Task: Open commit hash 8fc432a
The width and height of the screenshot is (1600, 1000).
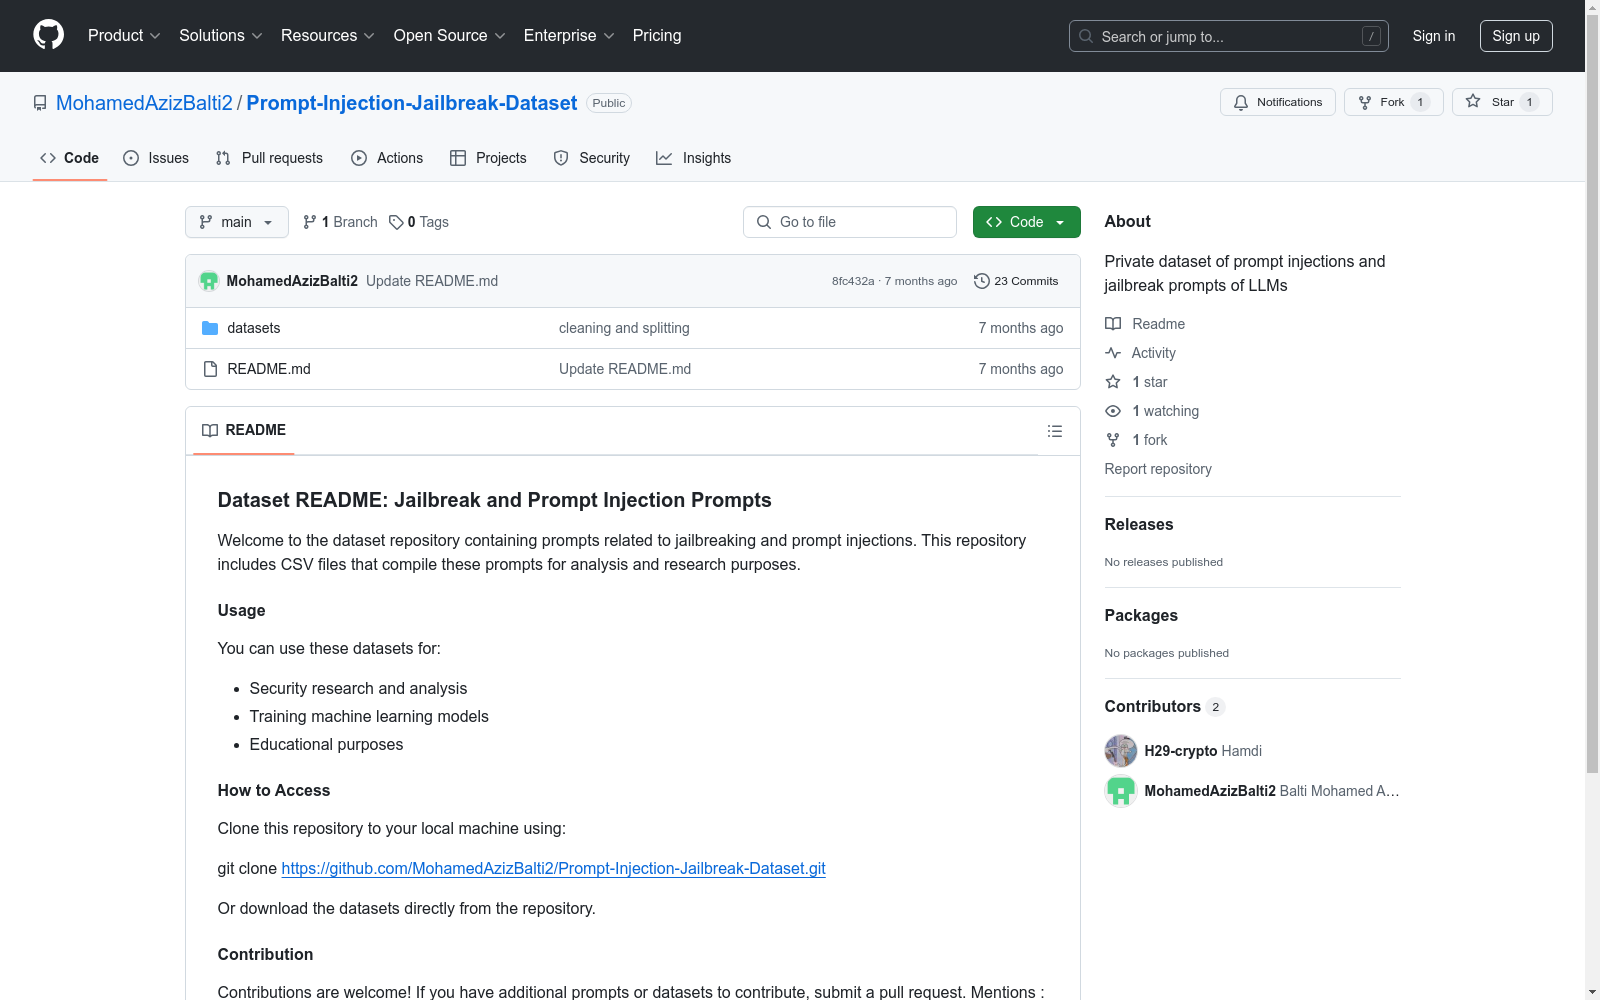Action: tap(853, 281)
